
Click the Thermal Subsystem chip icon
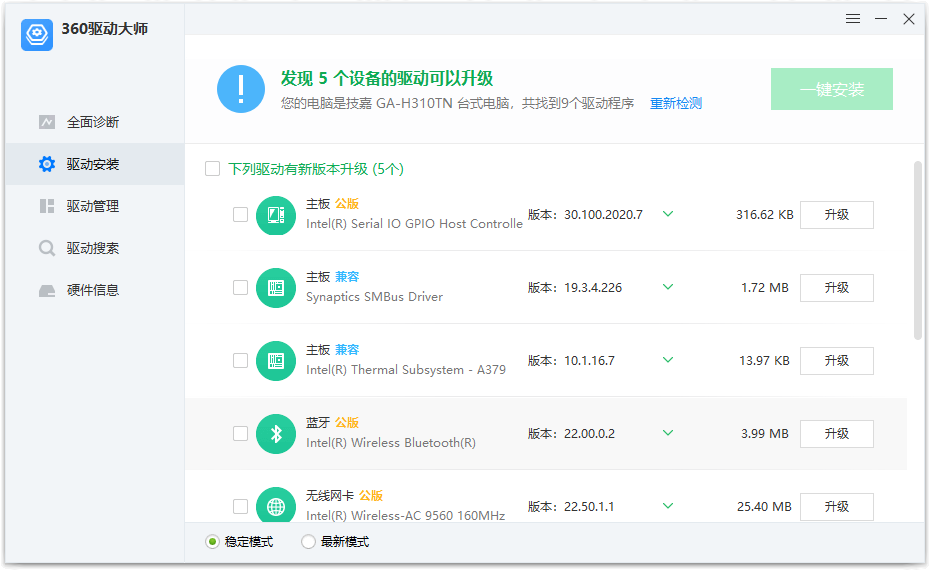(x=276, y=361)
